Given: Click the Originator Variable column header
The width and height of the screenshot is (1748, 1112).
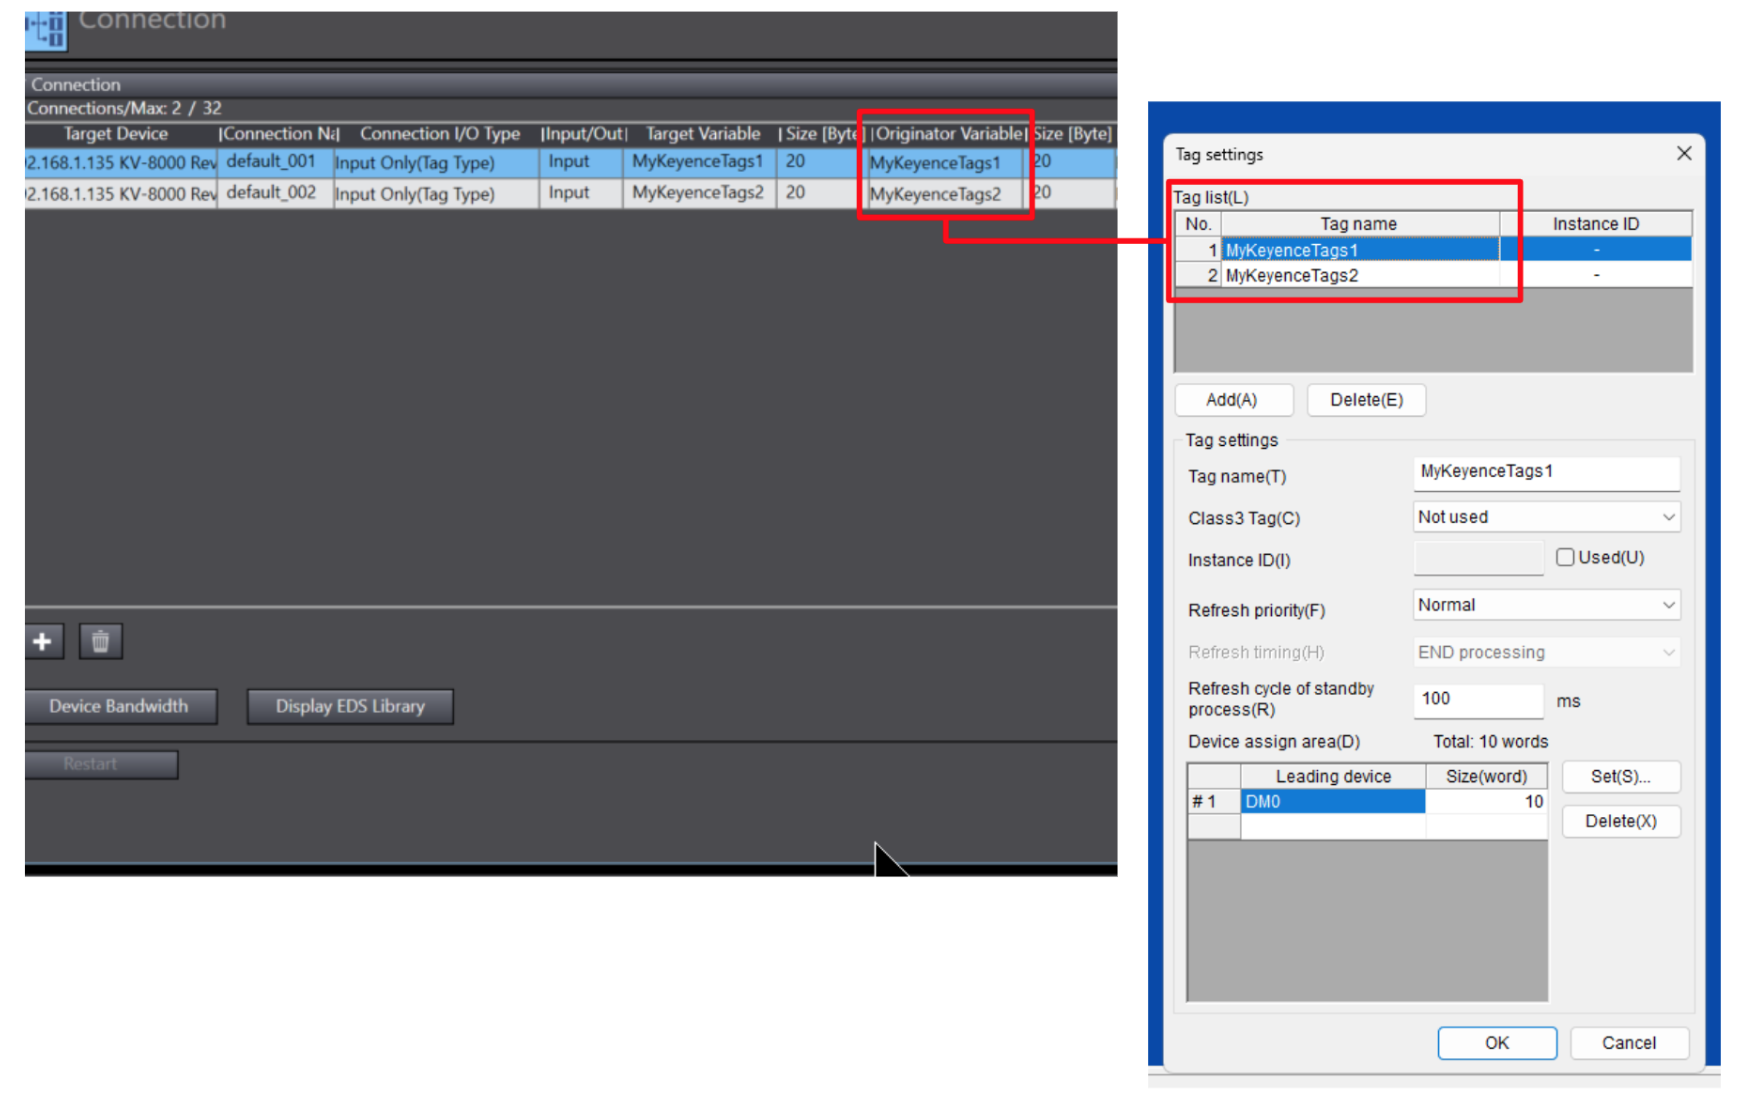Looking at the screenshot, I should click(949, 133).
